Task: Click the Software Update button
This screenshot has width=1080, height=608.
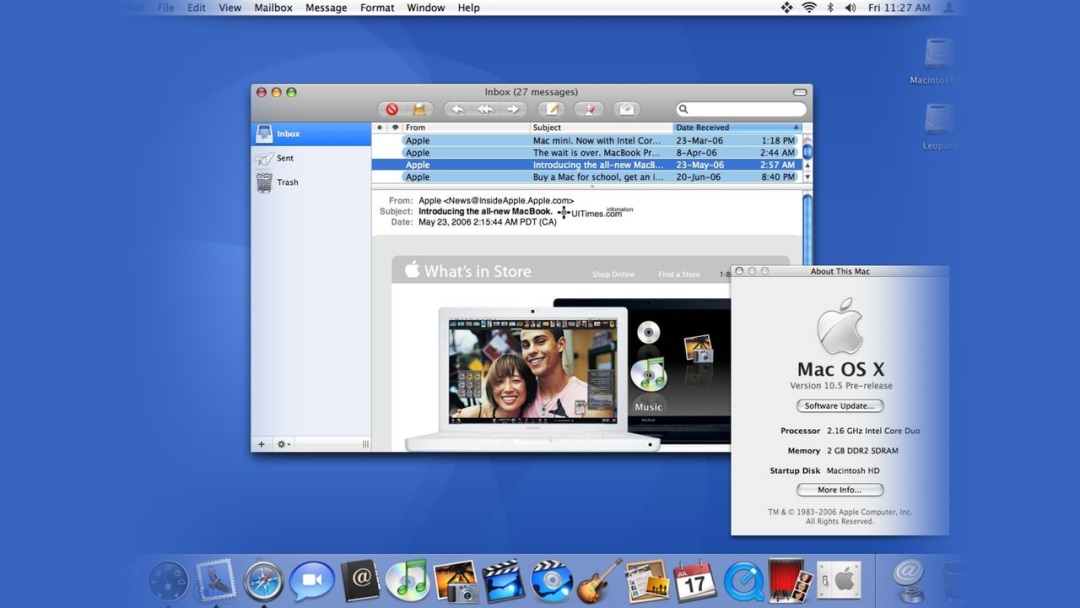Action: coord(840,406)
